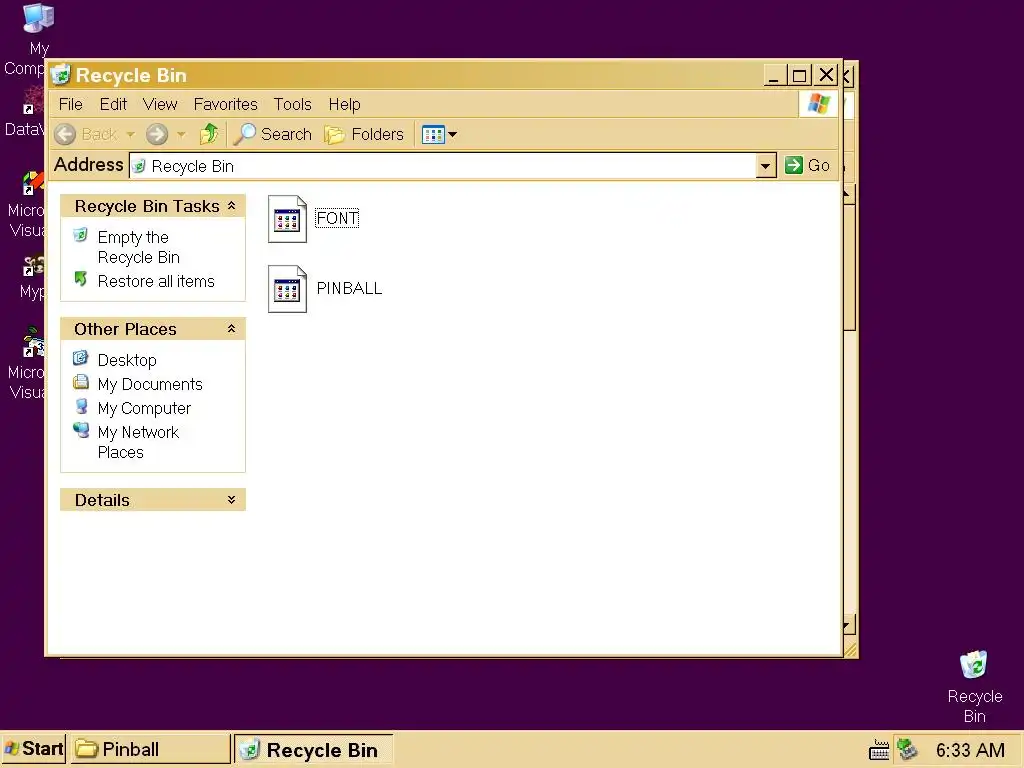Viewport: 1024px width, 768px height.
Task: Click the FONT file icon
Action: coord(287,219)
